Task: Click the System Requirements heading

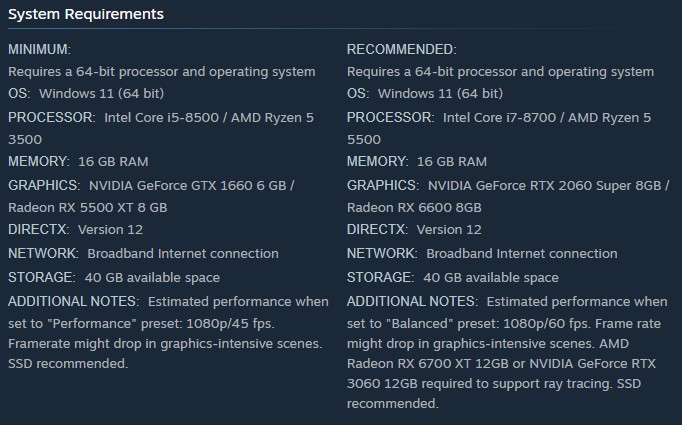Action: [x=86, y=14]
